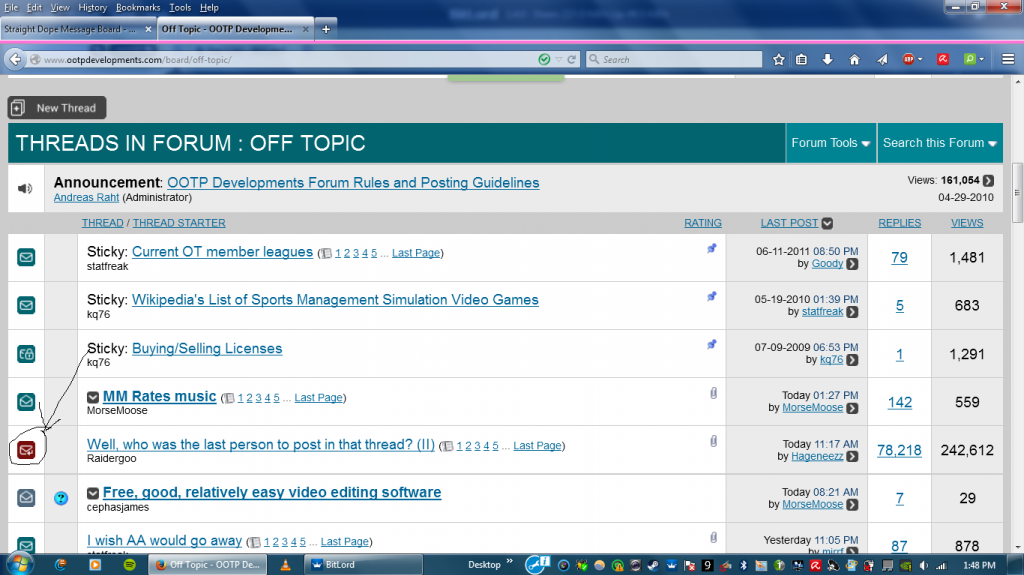Click arrow icon beside announcement views count

pyautogui.click(x=989, y=180)
